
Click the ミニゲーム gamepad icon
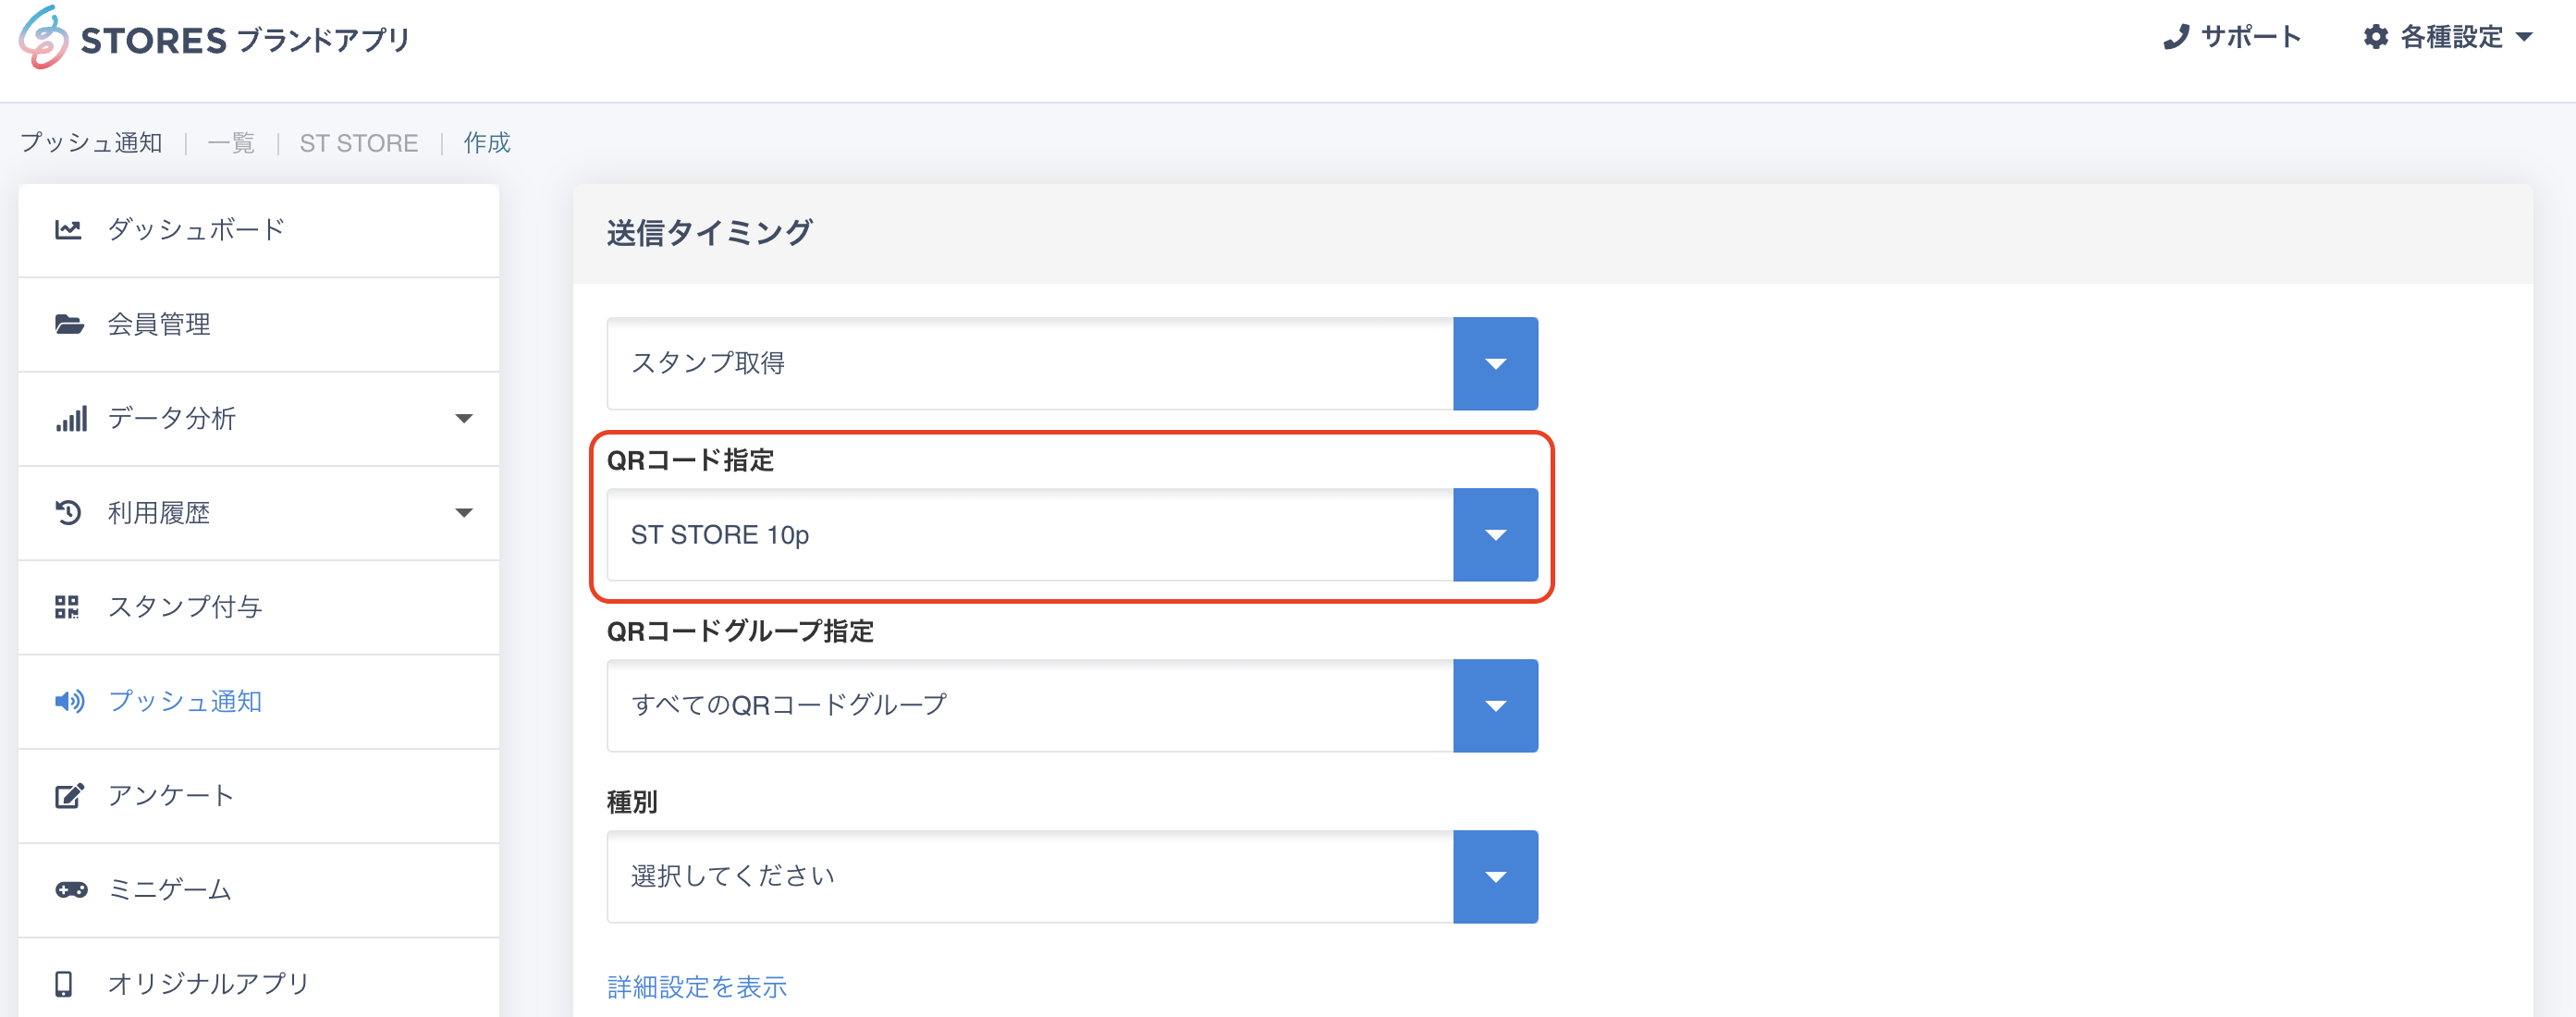[70, 889]
